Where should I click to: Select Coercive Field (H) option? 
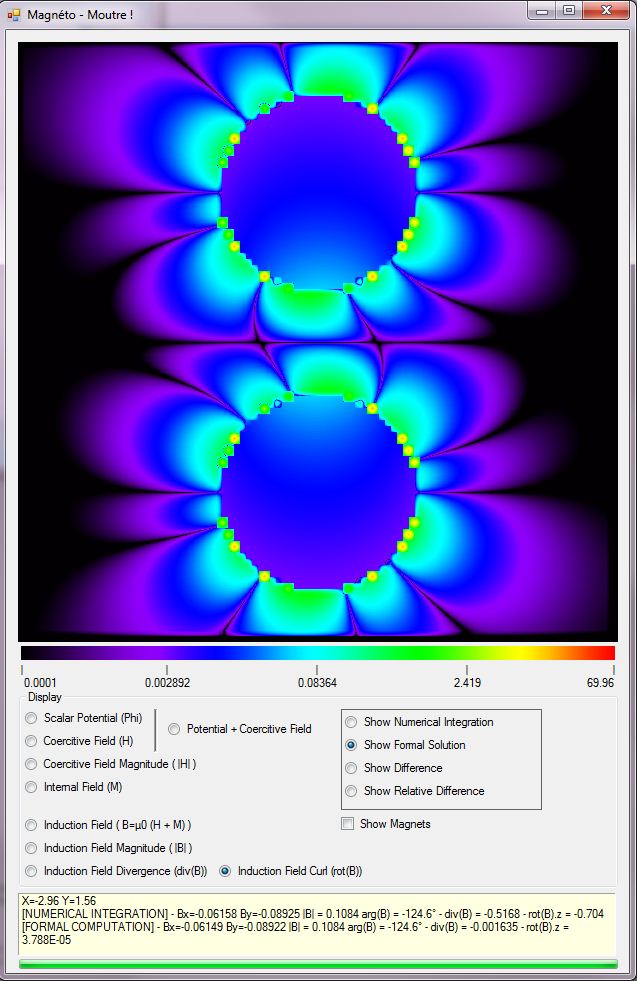32,741
